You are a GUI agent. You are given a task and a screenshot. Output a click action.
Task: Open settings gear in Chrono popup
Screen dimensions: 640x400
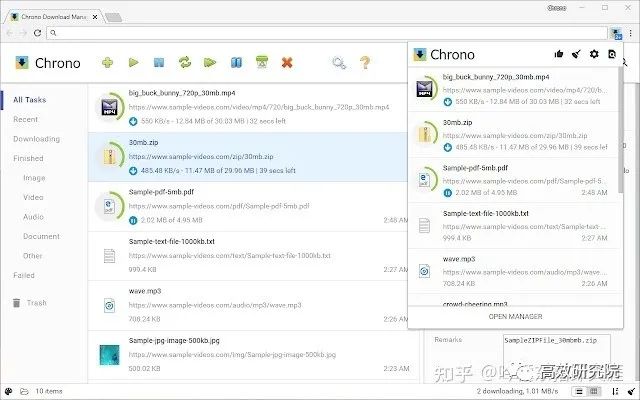tap(594, 54)
